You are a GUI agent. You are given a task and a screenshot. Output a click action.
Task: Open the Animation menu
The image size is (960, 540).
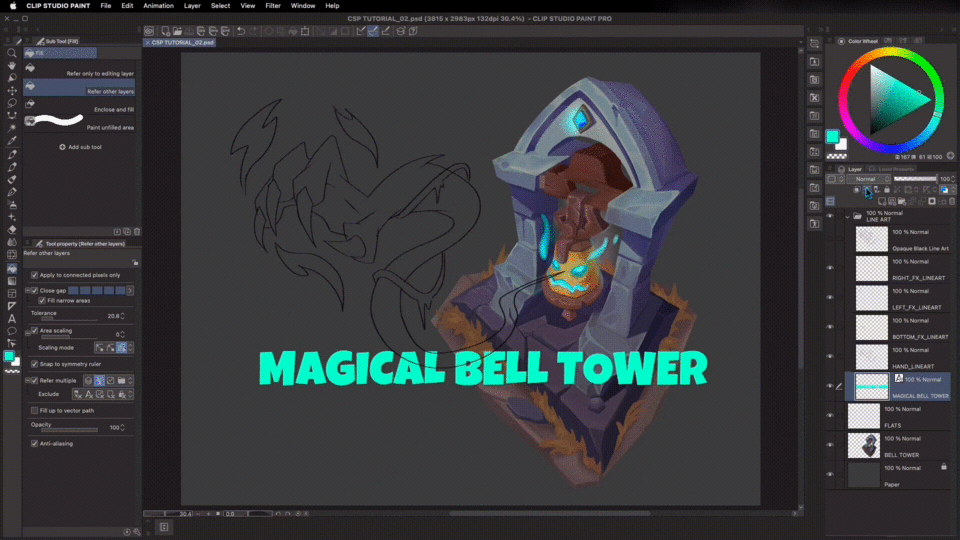tap(159, 6)
